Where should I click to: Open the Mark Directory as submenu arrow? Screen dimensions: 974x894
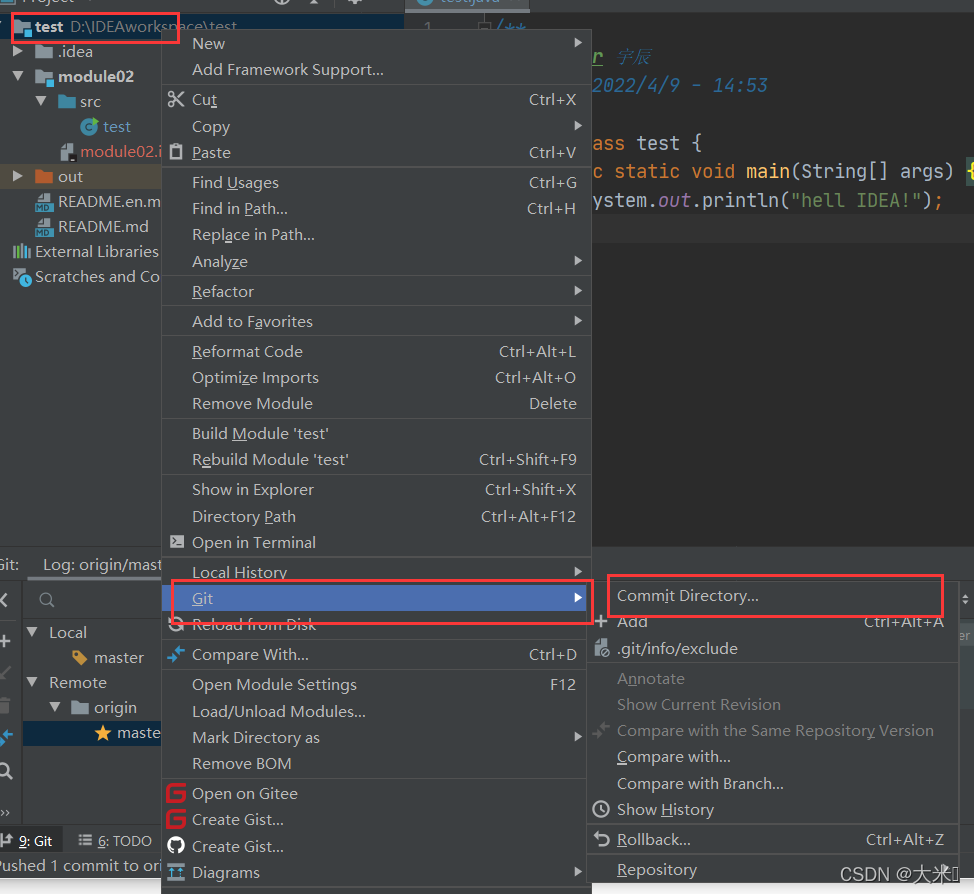coord(578,737)
